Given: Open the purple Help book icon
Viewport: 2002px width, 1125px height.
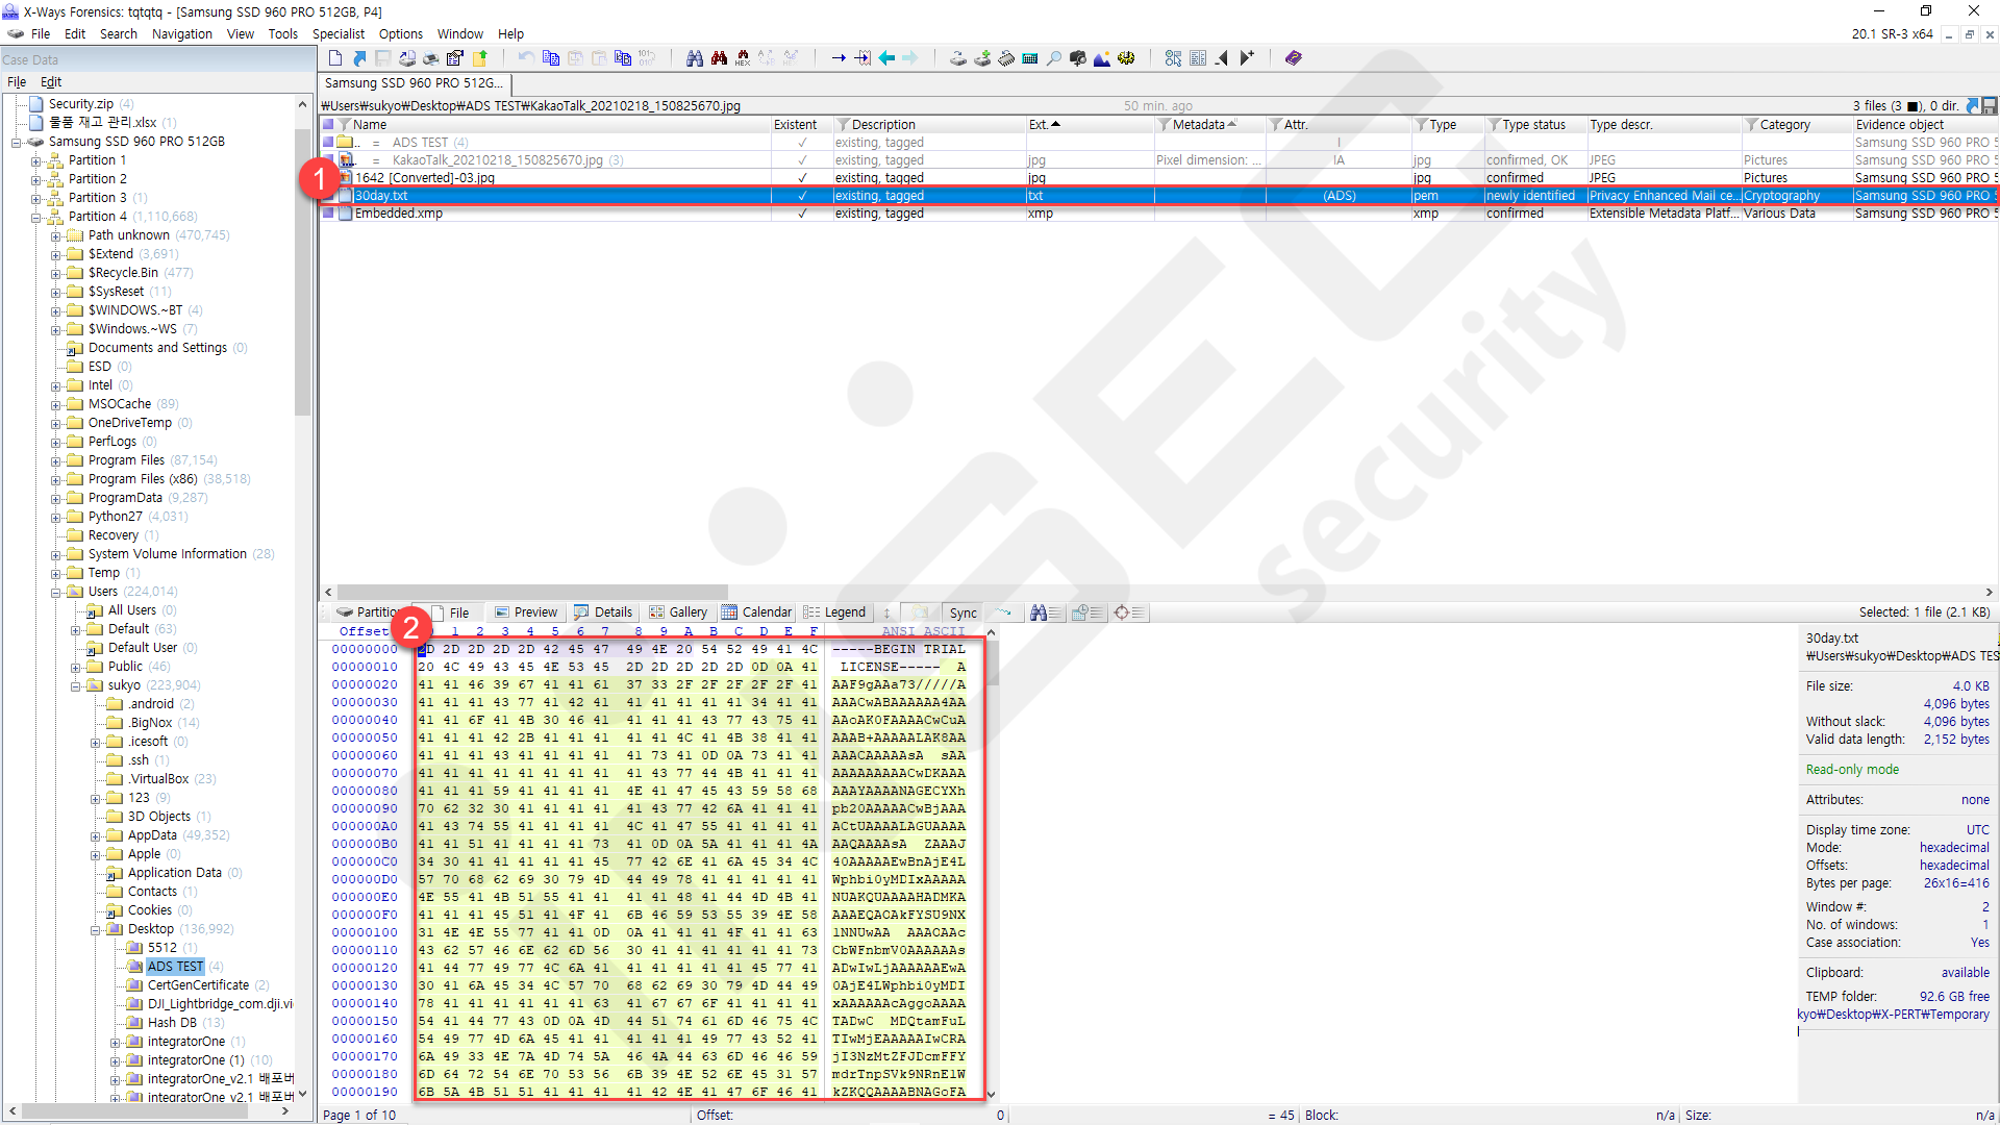Looking at the screenshot, I should (1293, 58).
